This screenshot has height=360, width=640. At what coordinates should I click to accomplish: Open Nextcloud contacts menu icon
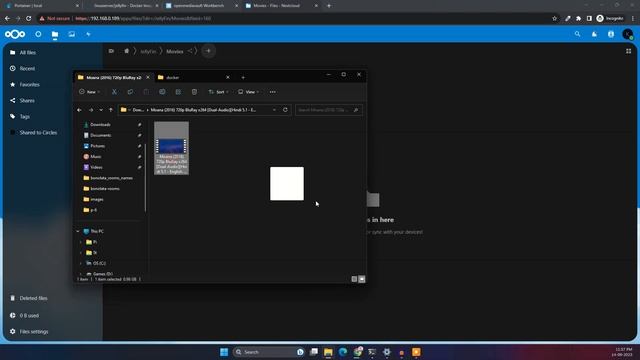point(611,34)
